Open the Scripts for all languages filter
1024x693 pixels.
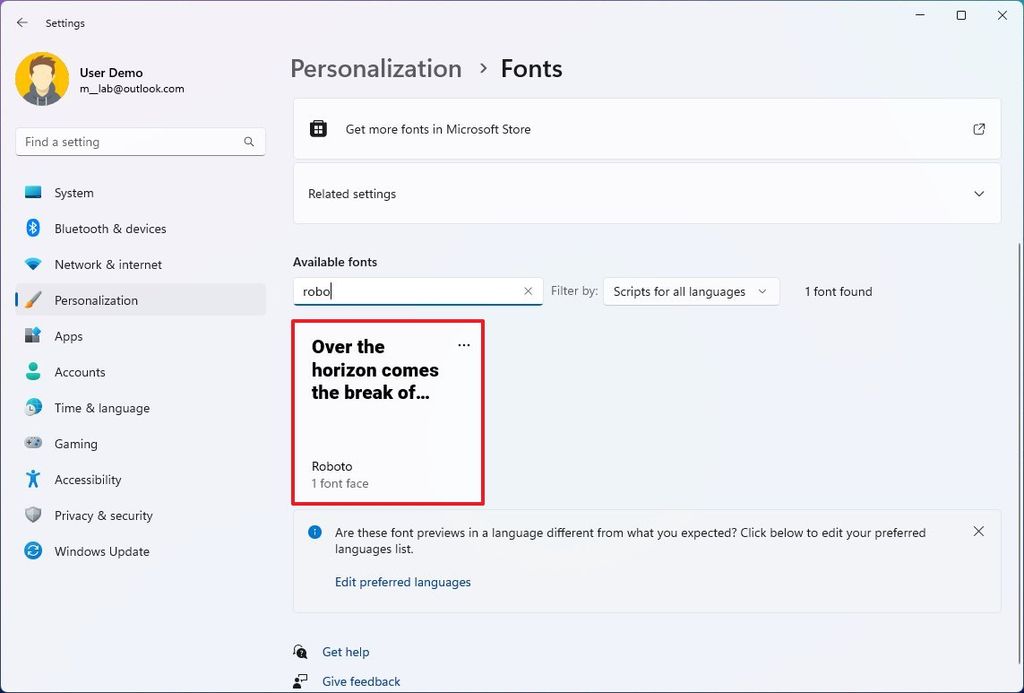[x=691, y=291]
